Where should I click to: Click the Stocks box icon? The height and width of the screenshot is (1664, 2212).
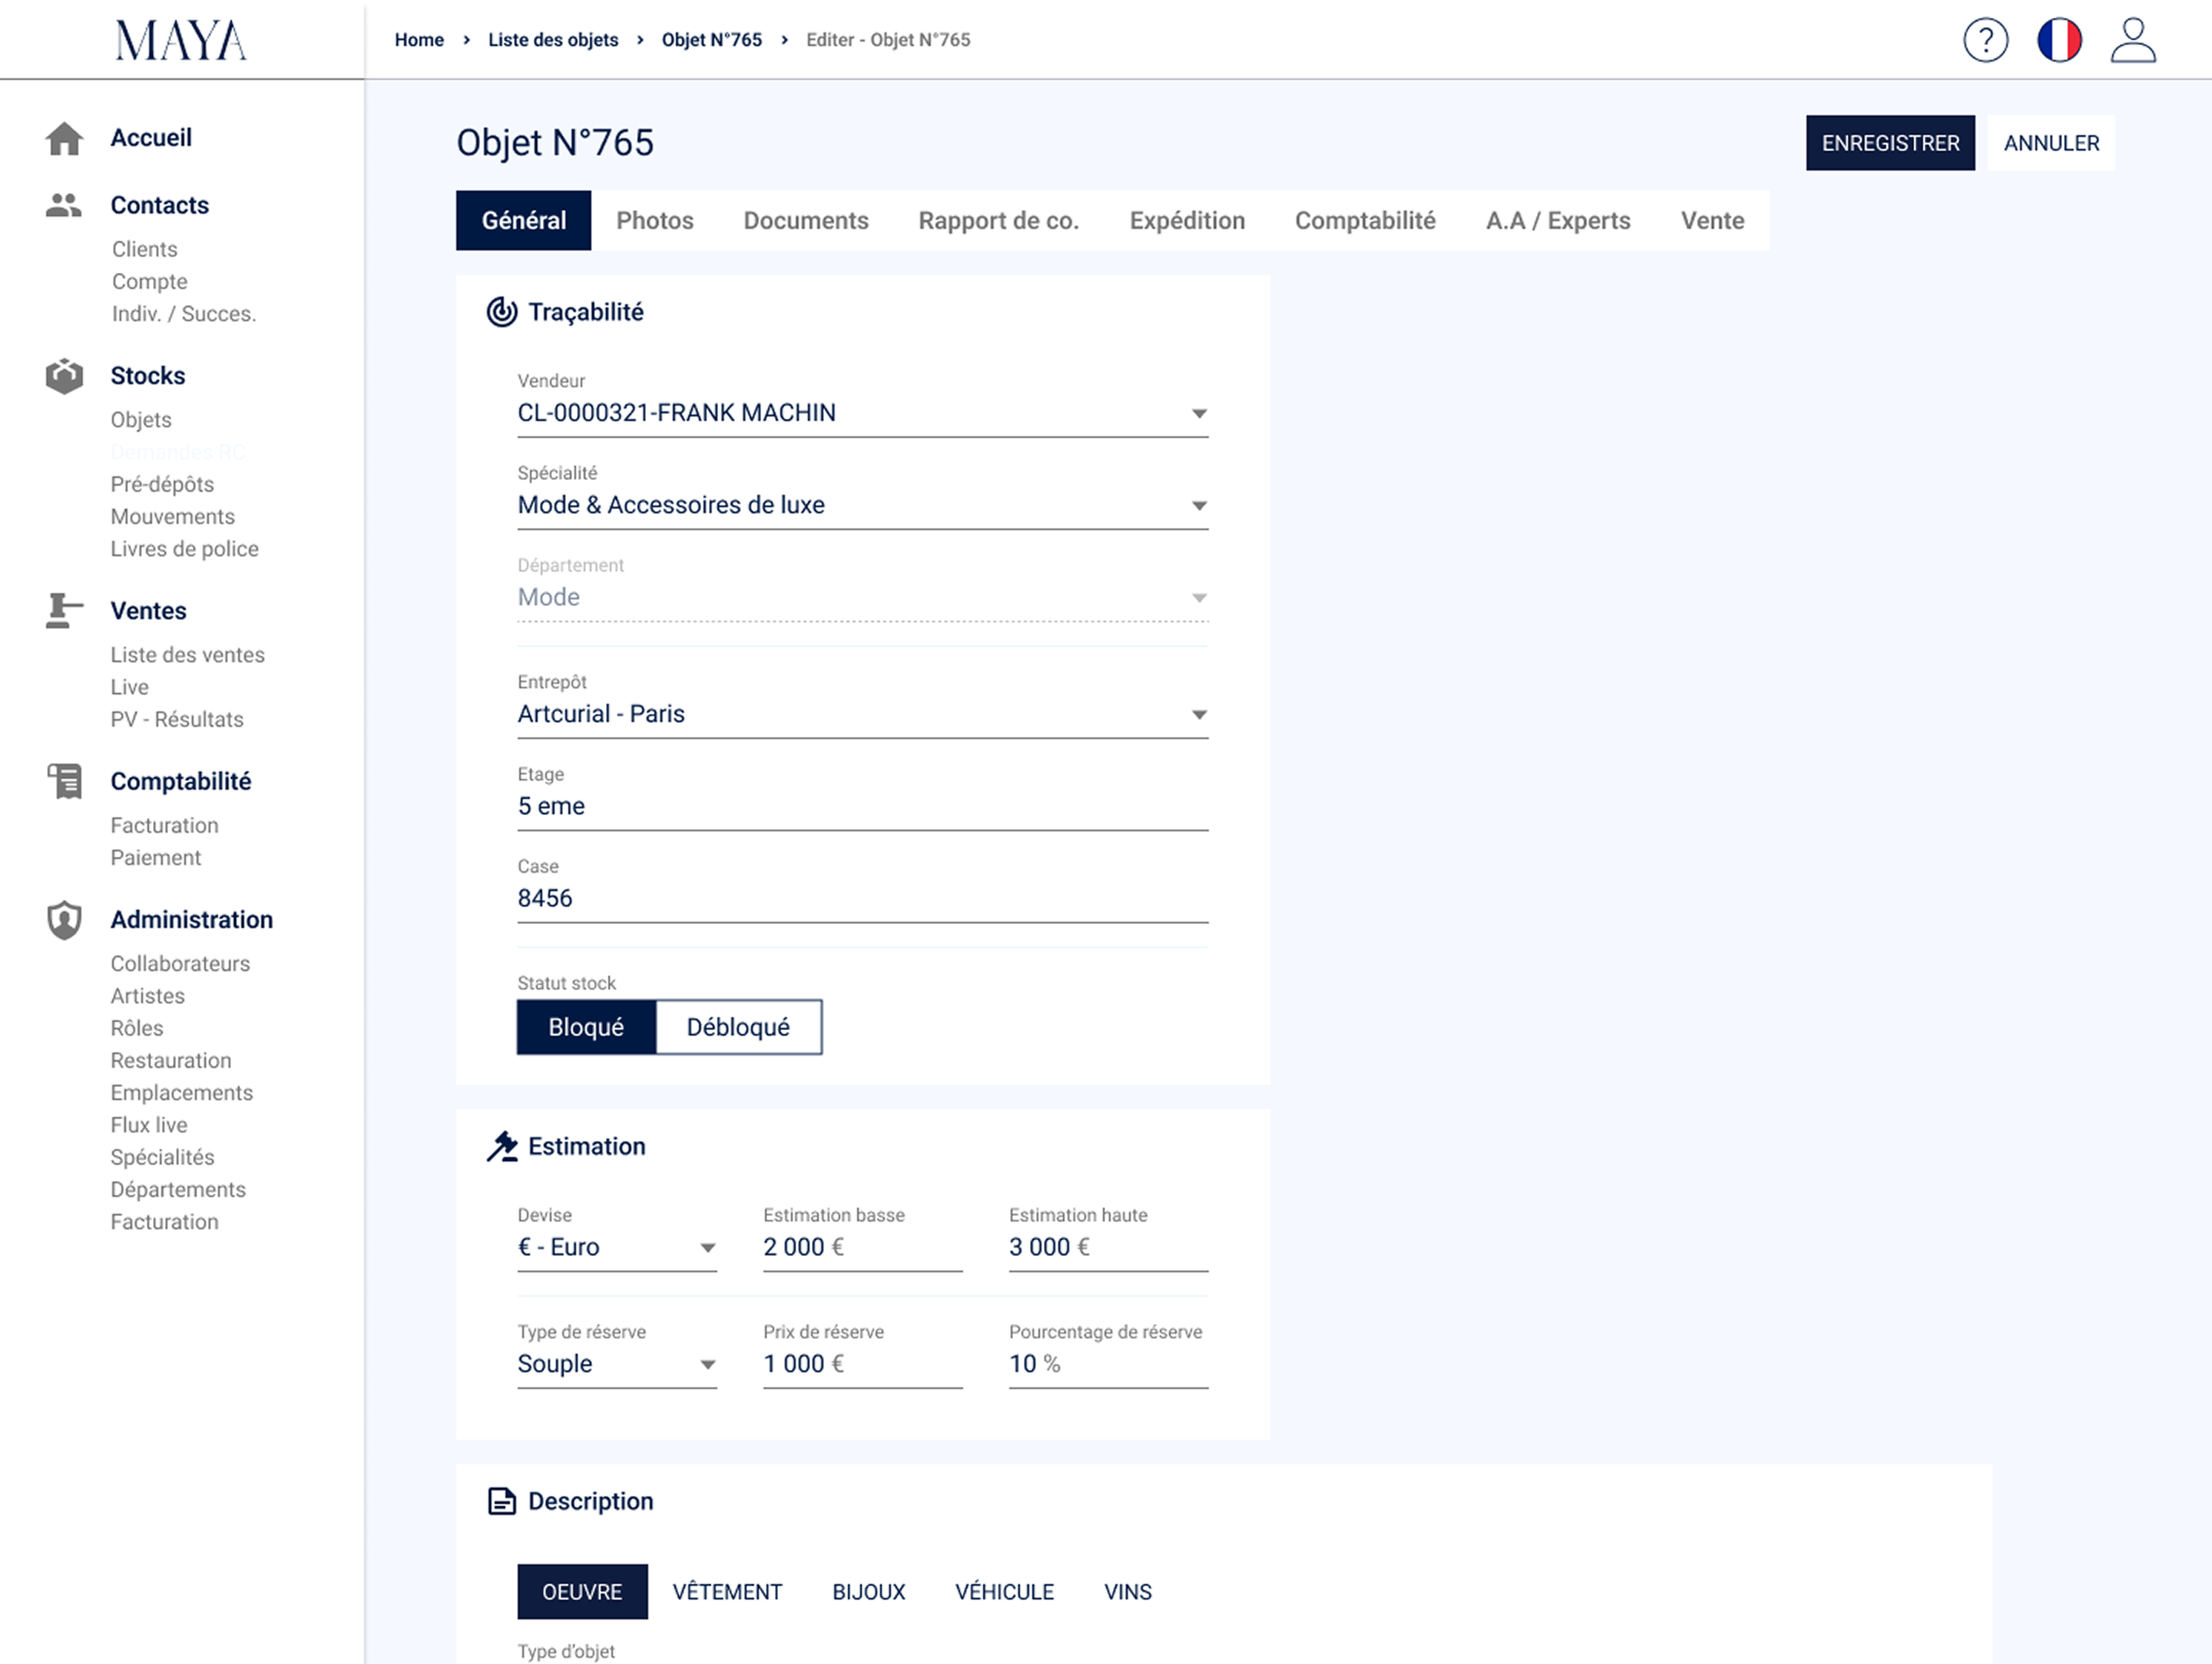pos(64,376)
